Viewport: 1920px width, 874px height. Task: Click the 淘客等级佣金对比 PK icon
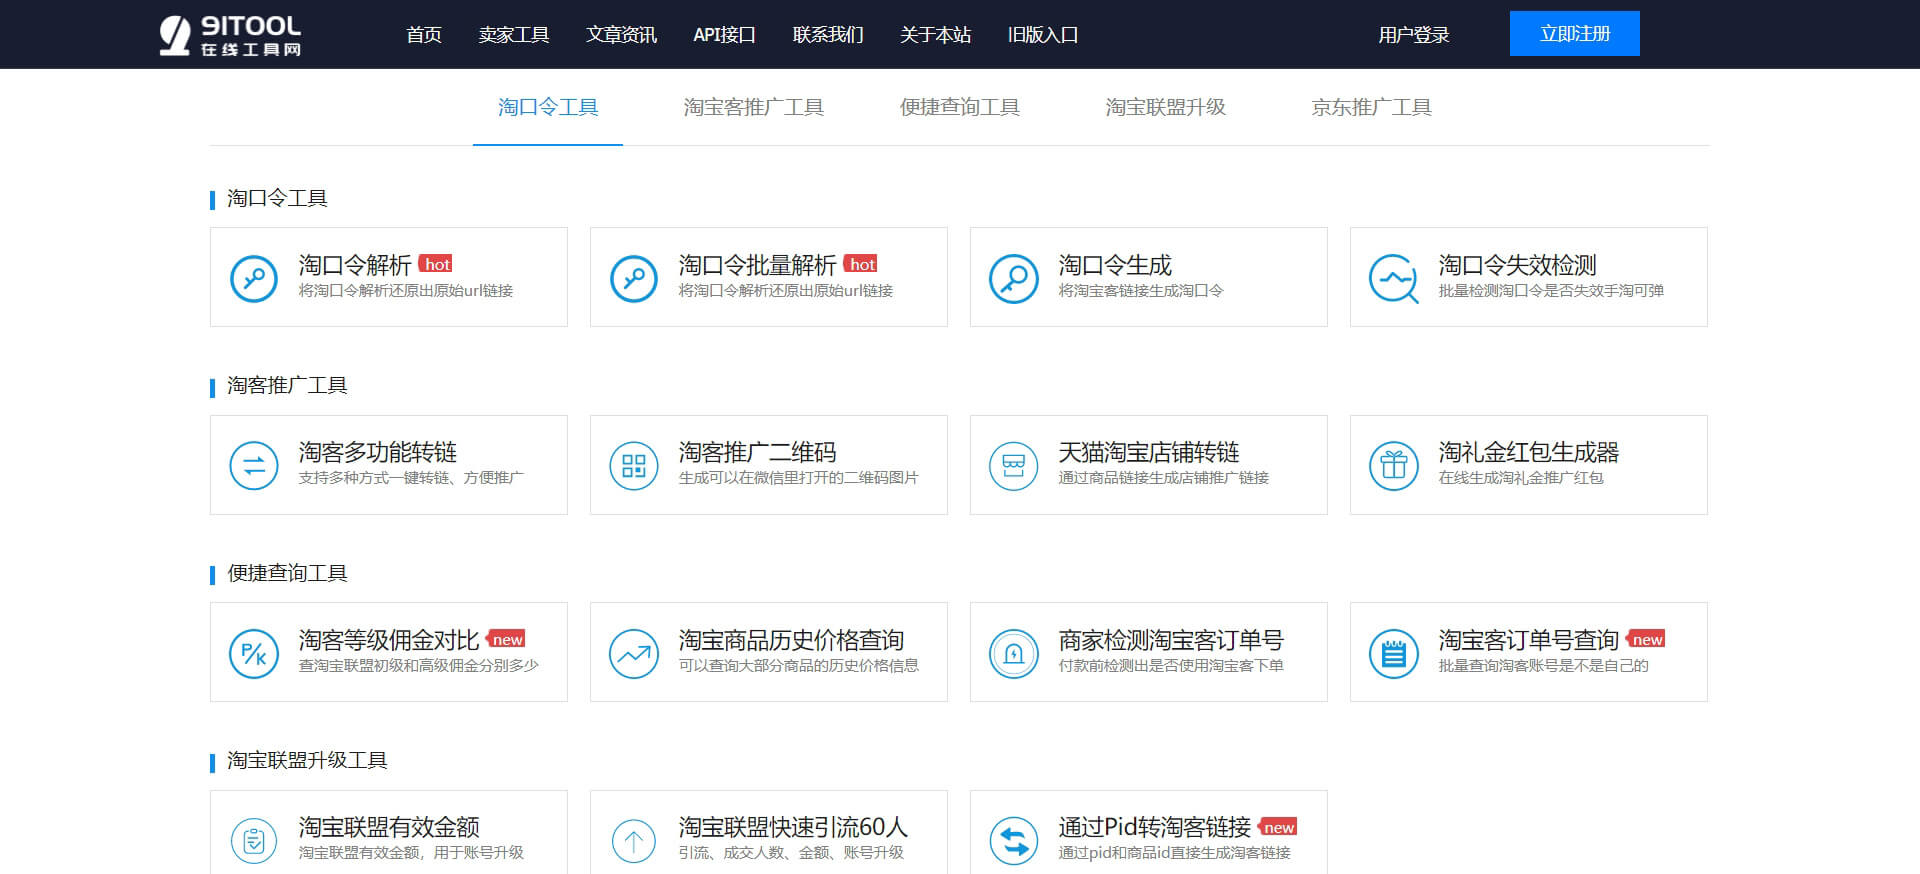pyautogui.click(x=254, y=654)
